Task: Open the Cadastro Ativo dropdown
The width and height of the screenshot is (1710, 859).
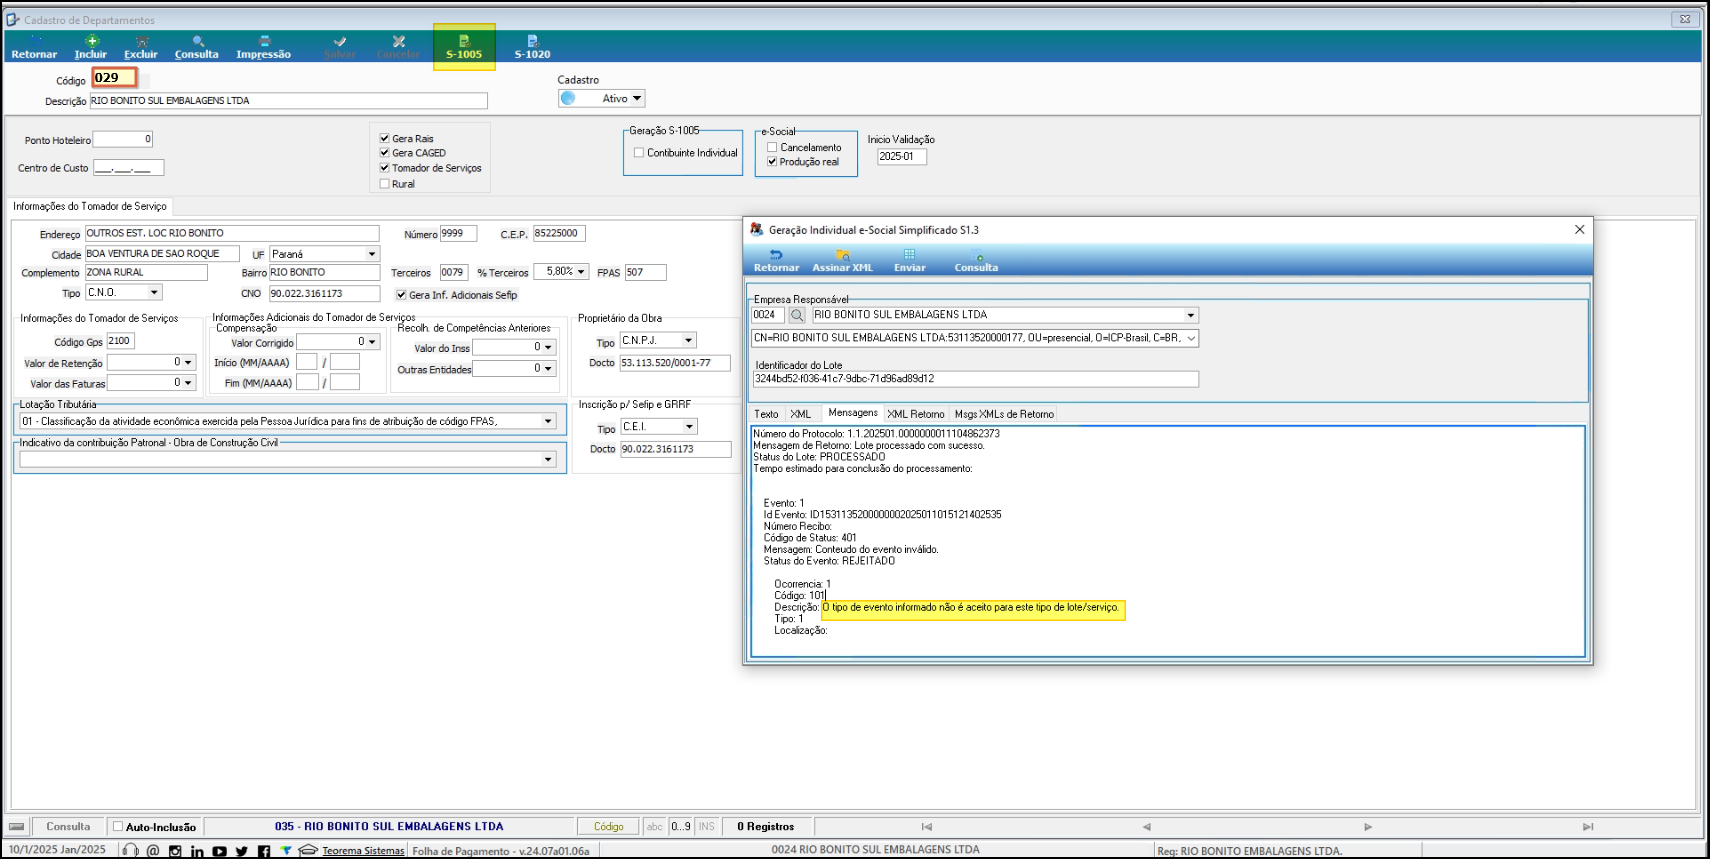Action: point(637,98)
